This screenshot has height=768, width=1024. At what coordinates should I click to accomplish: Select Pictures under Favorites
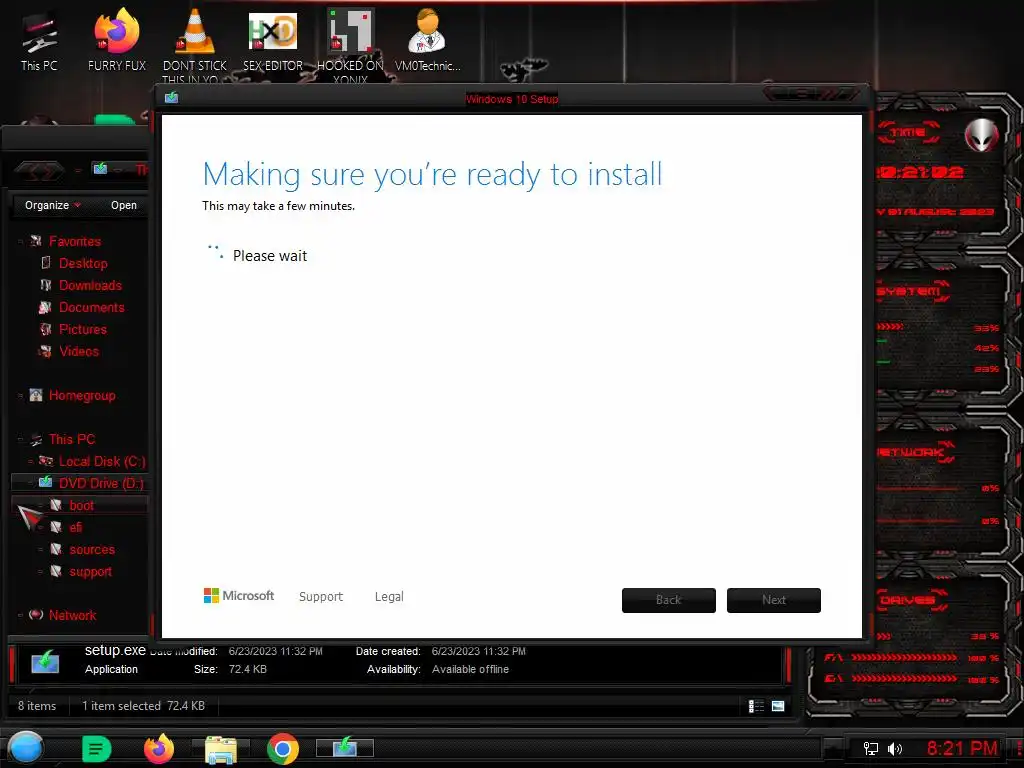coord(82,329)
